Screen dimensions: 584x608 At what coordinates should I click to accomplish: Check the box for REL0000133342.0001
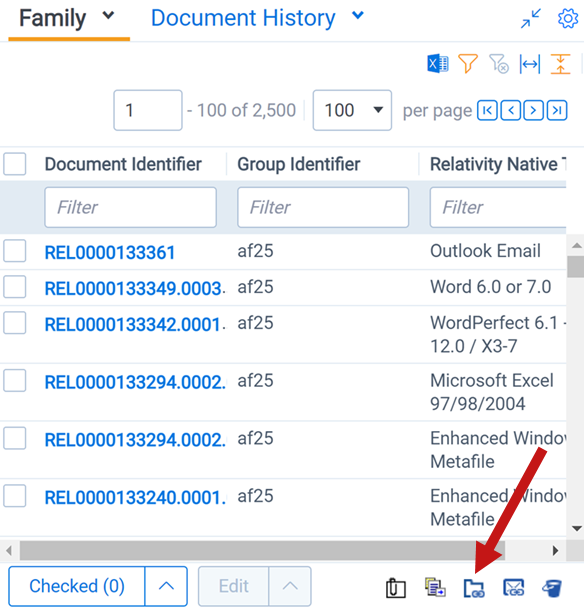coord(15,323)
